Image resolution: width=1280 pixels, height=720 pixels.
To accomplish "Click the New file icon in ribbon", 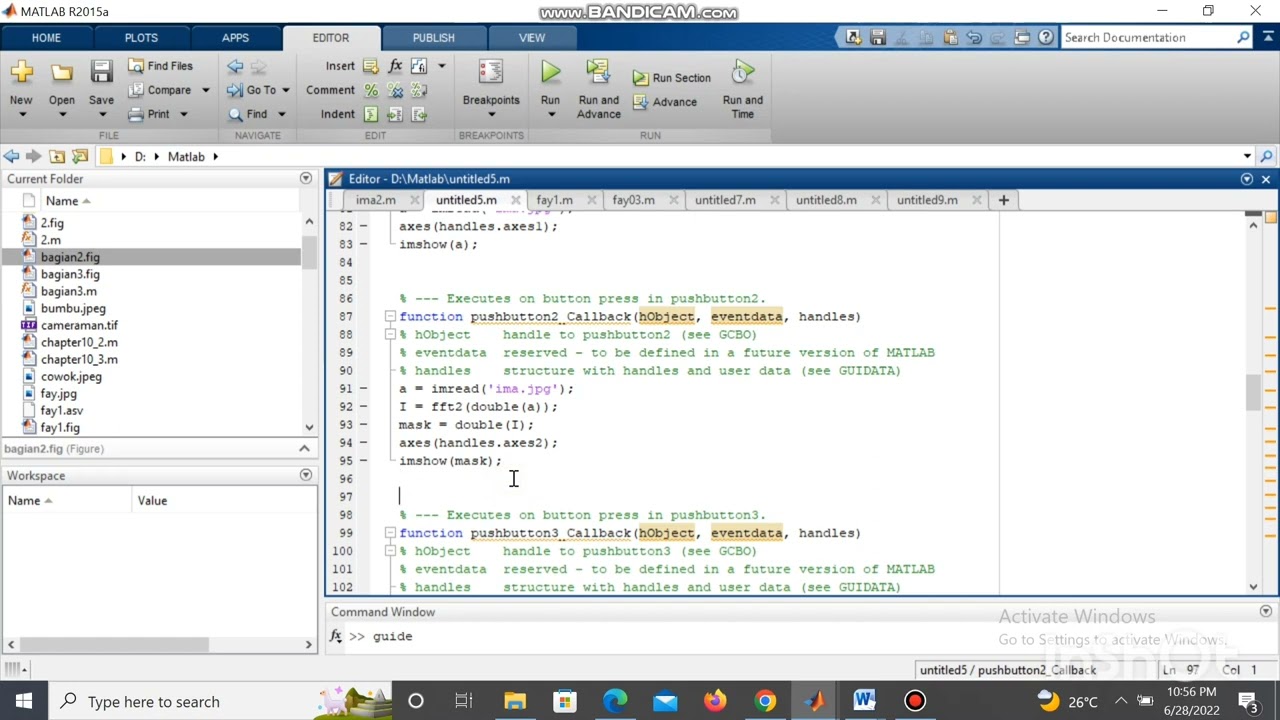I will pos(21,72).
